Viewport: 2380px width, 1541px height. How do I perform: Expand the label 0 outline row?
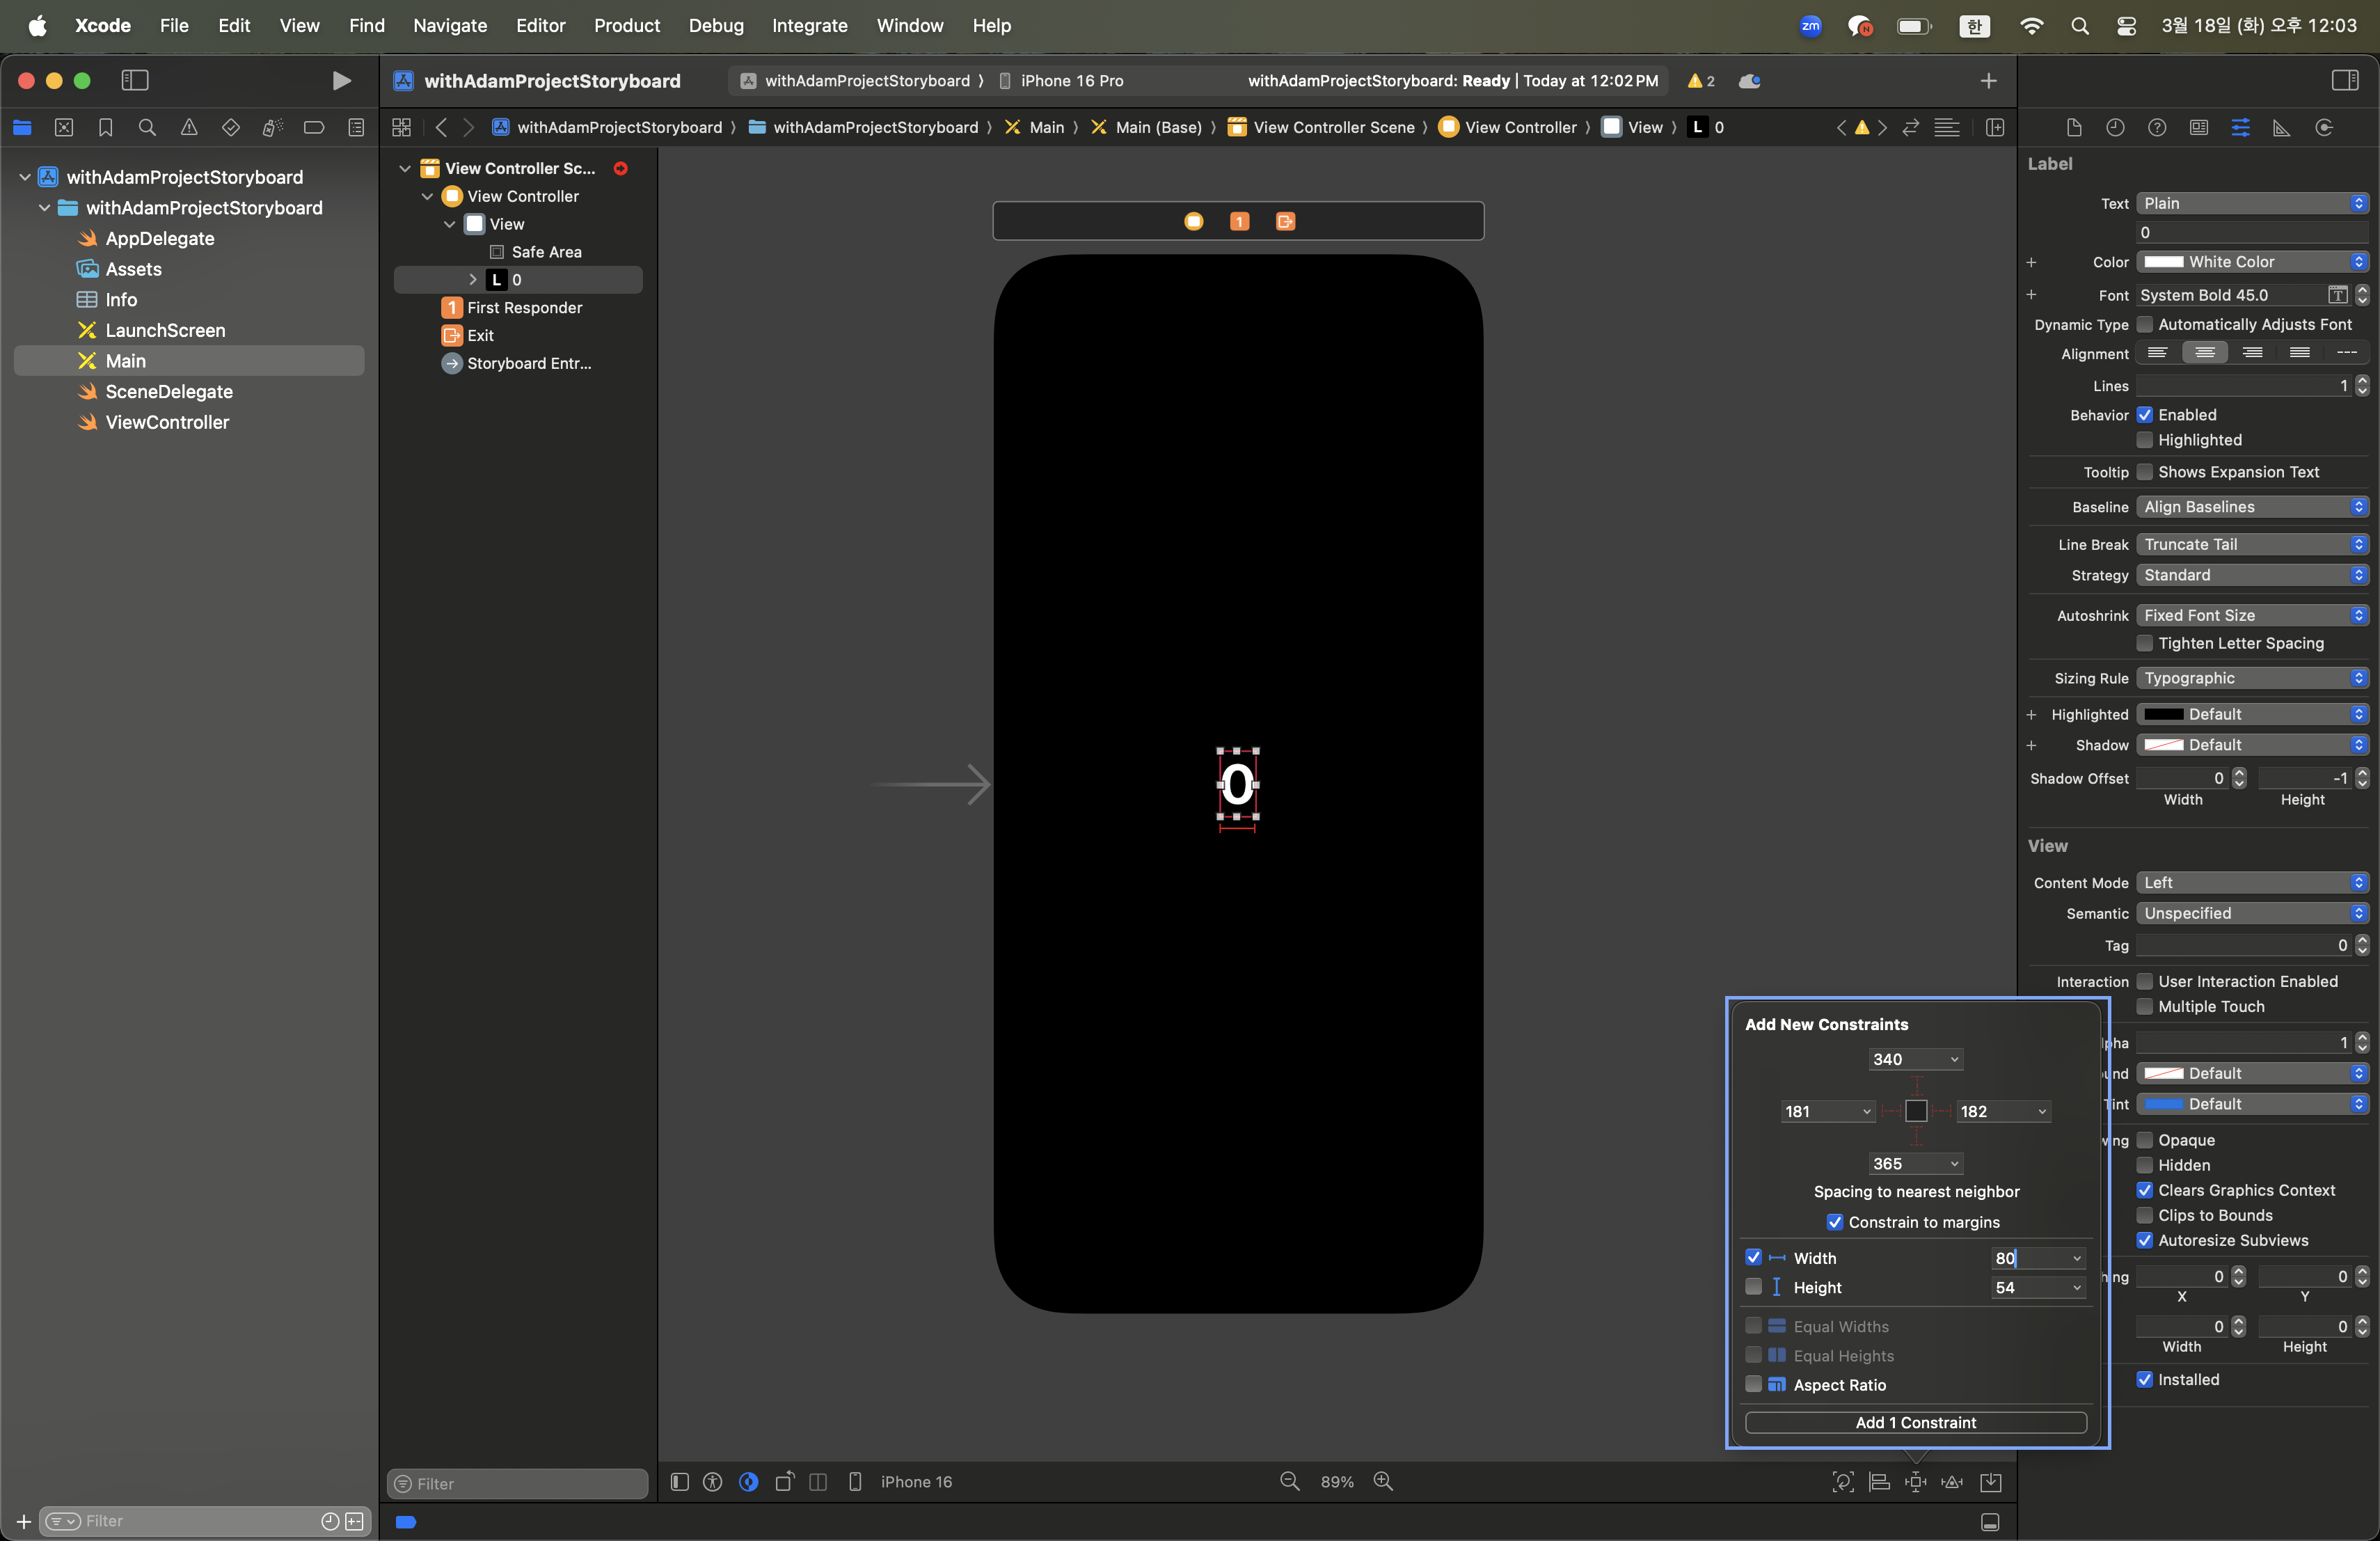[x=472, y=280]
